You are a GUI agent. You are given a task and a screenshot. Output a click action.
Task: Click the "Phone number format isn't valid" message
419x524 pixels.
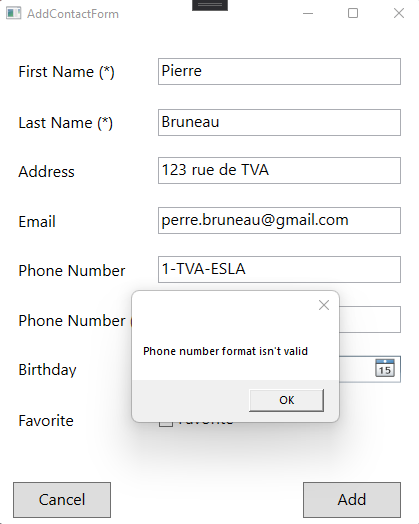pos(225,351)
